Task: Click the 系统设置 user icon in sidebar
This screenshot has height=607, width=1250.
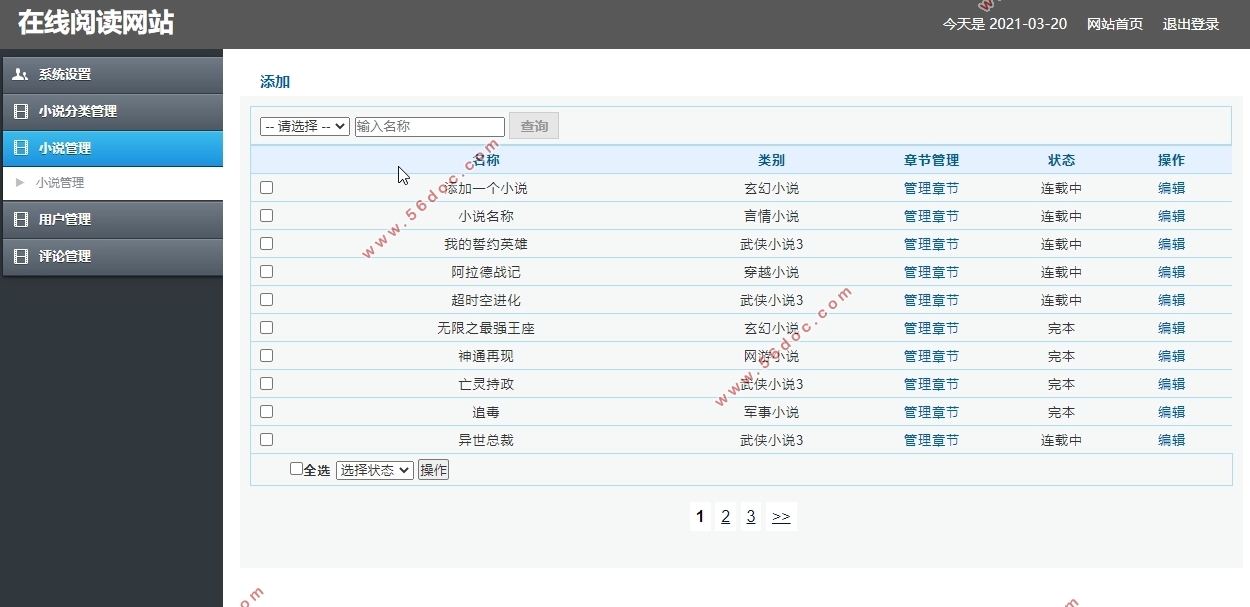Action: point(20,74)
